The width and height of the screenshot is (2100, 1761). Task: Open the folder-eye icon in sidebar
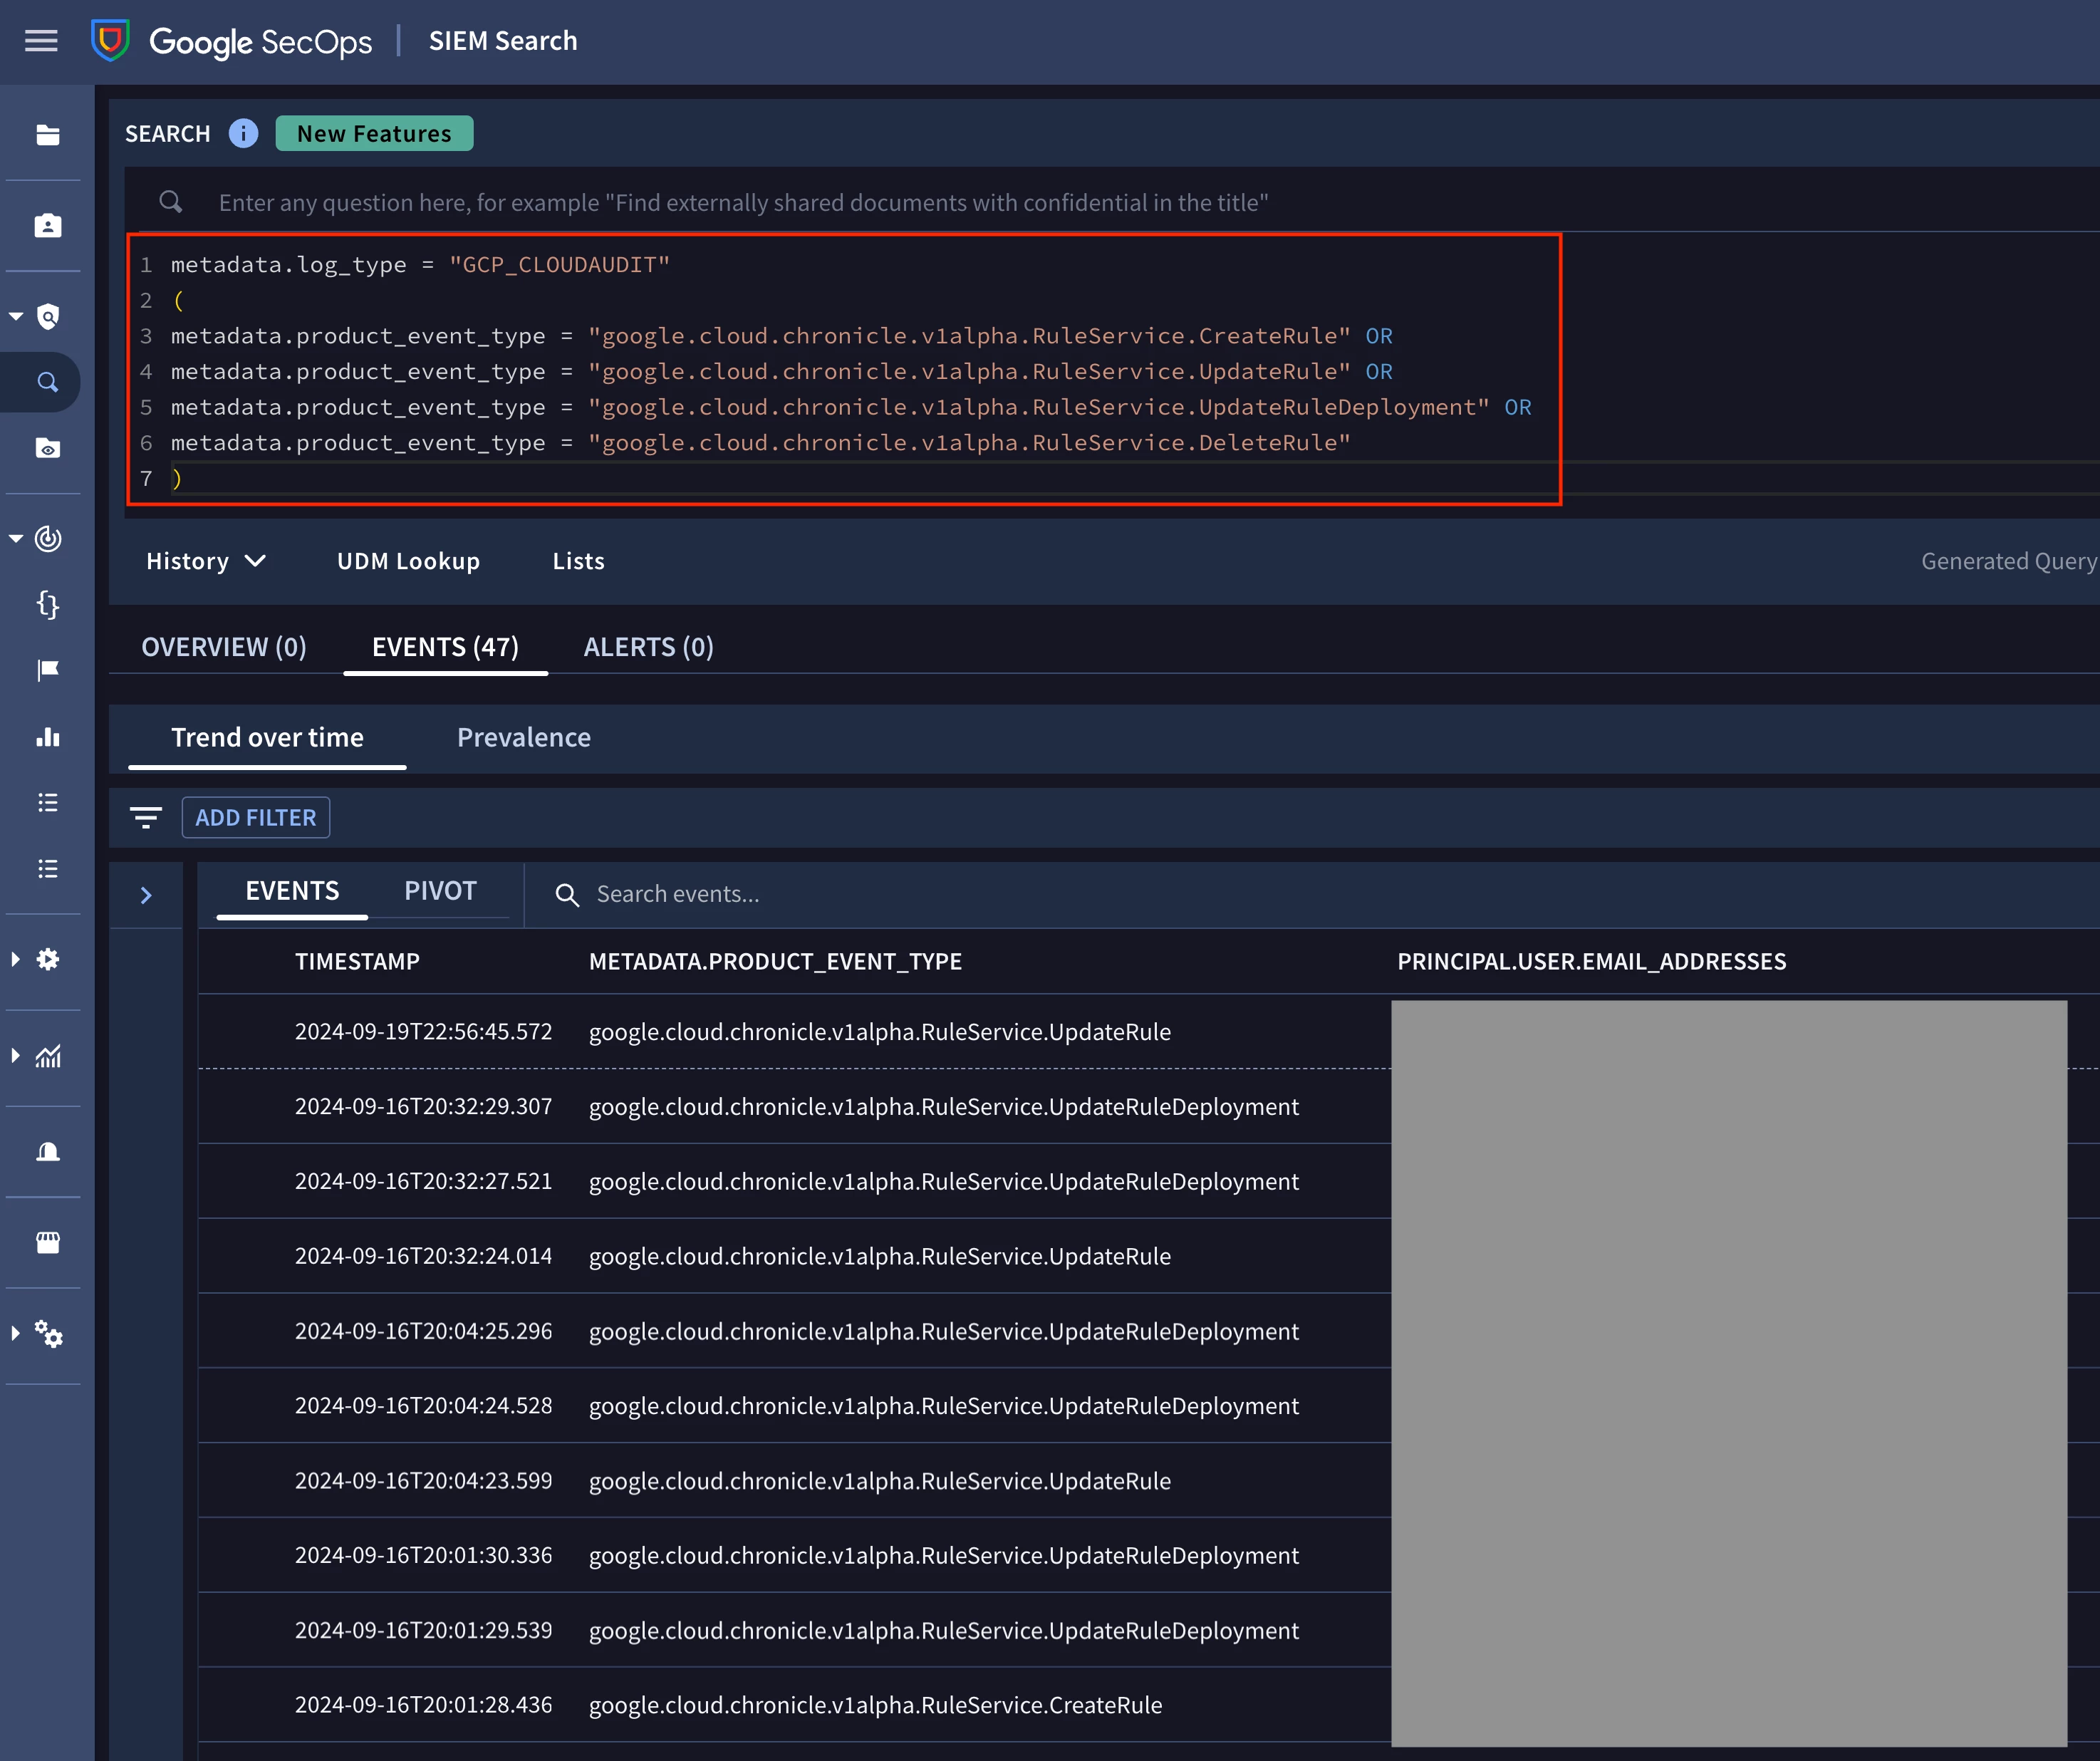48,448
